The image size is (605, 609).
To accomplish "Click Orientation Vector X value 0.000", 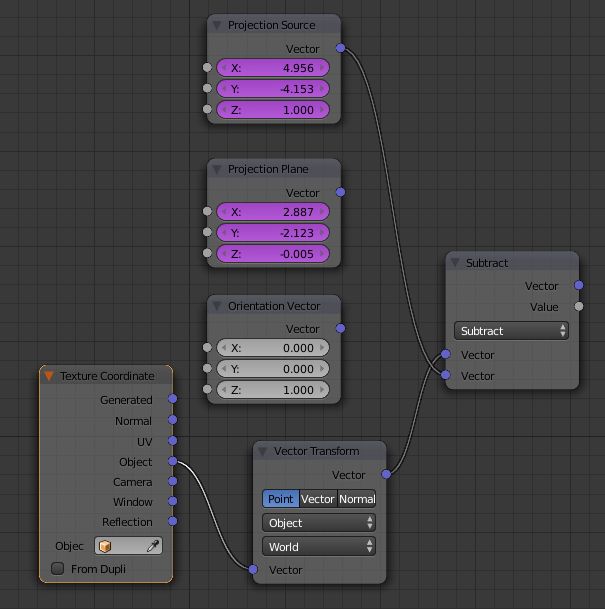I will tap(273, 348).
